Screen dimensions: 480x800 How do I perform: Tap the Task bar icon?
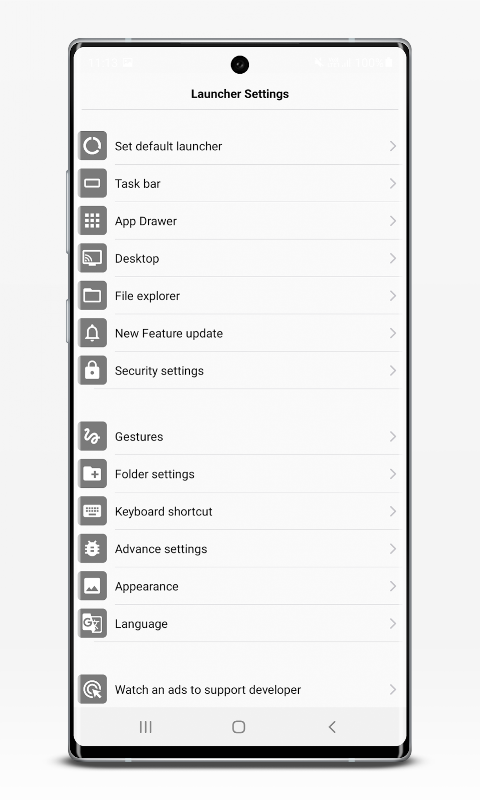(92, 183)
